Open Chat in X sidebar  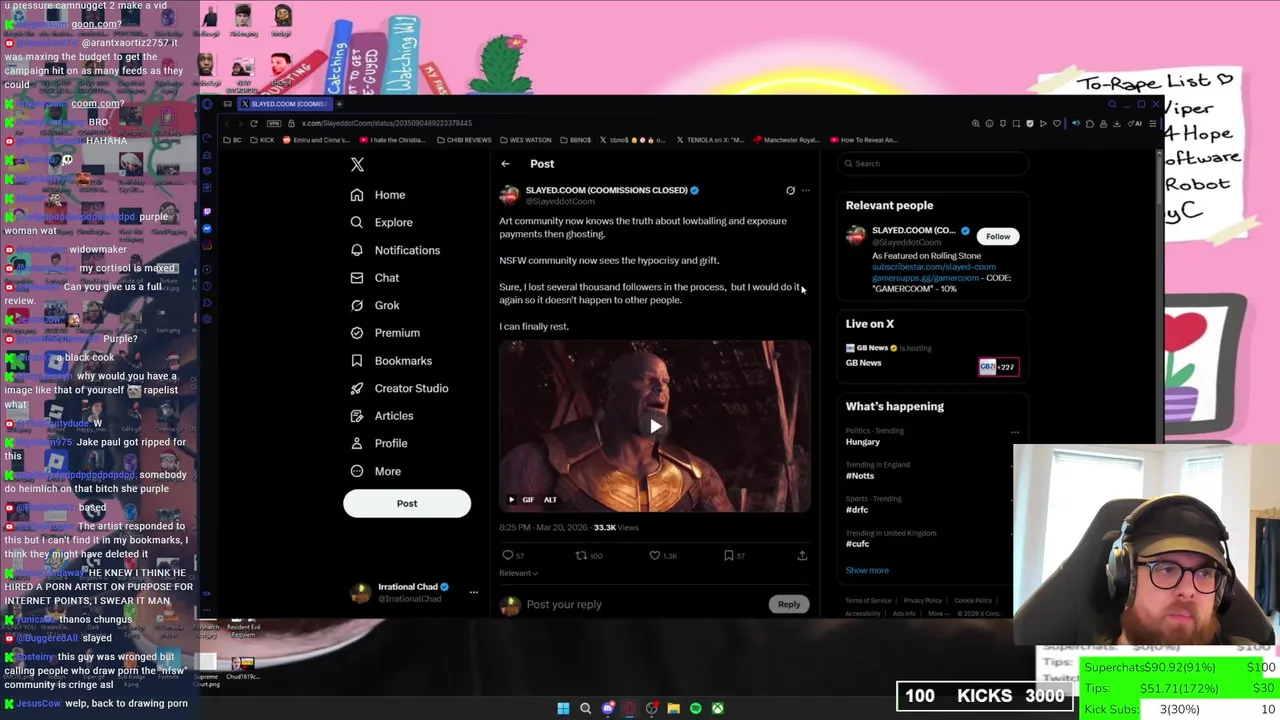[375, 278]
